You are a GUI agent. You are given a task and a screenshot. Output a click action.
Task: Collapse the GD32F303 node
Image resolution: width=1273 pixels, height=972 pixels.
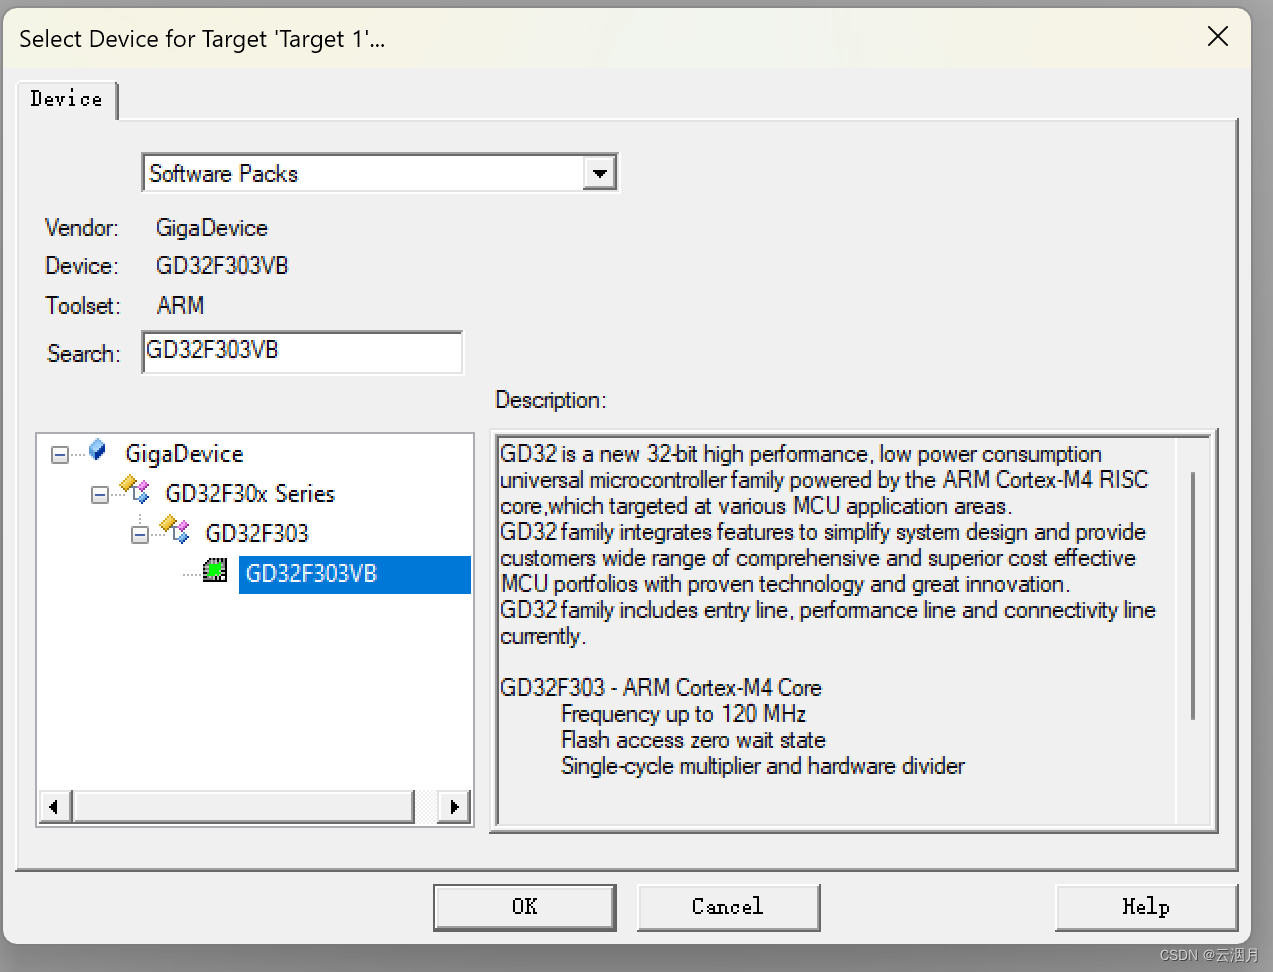click(140, 535)
